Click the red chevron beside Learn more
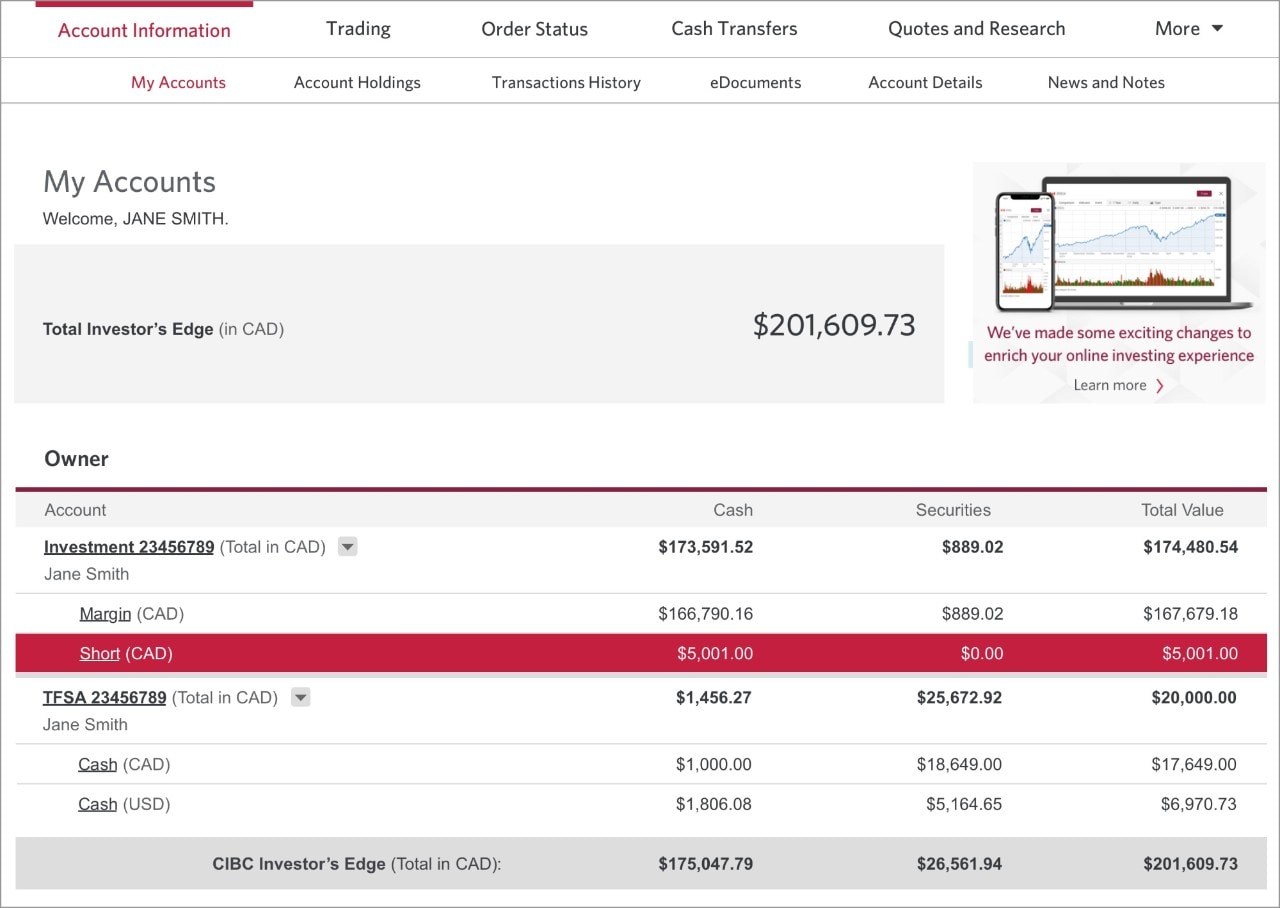Screen dimensions: 1280x908 pyautogui.click(x=1160, y=386)
